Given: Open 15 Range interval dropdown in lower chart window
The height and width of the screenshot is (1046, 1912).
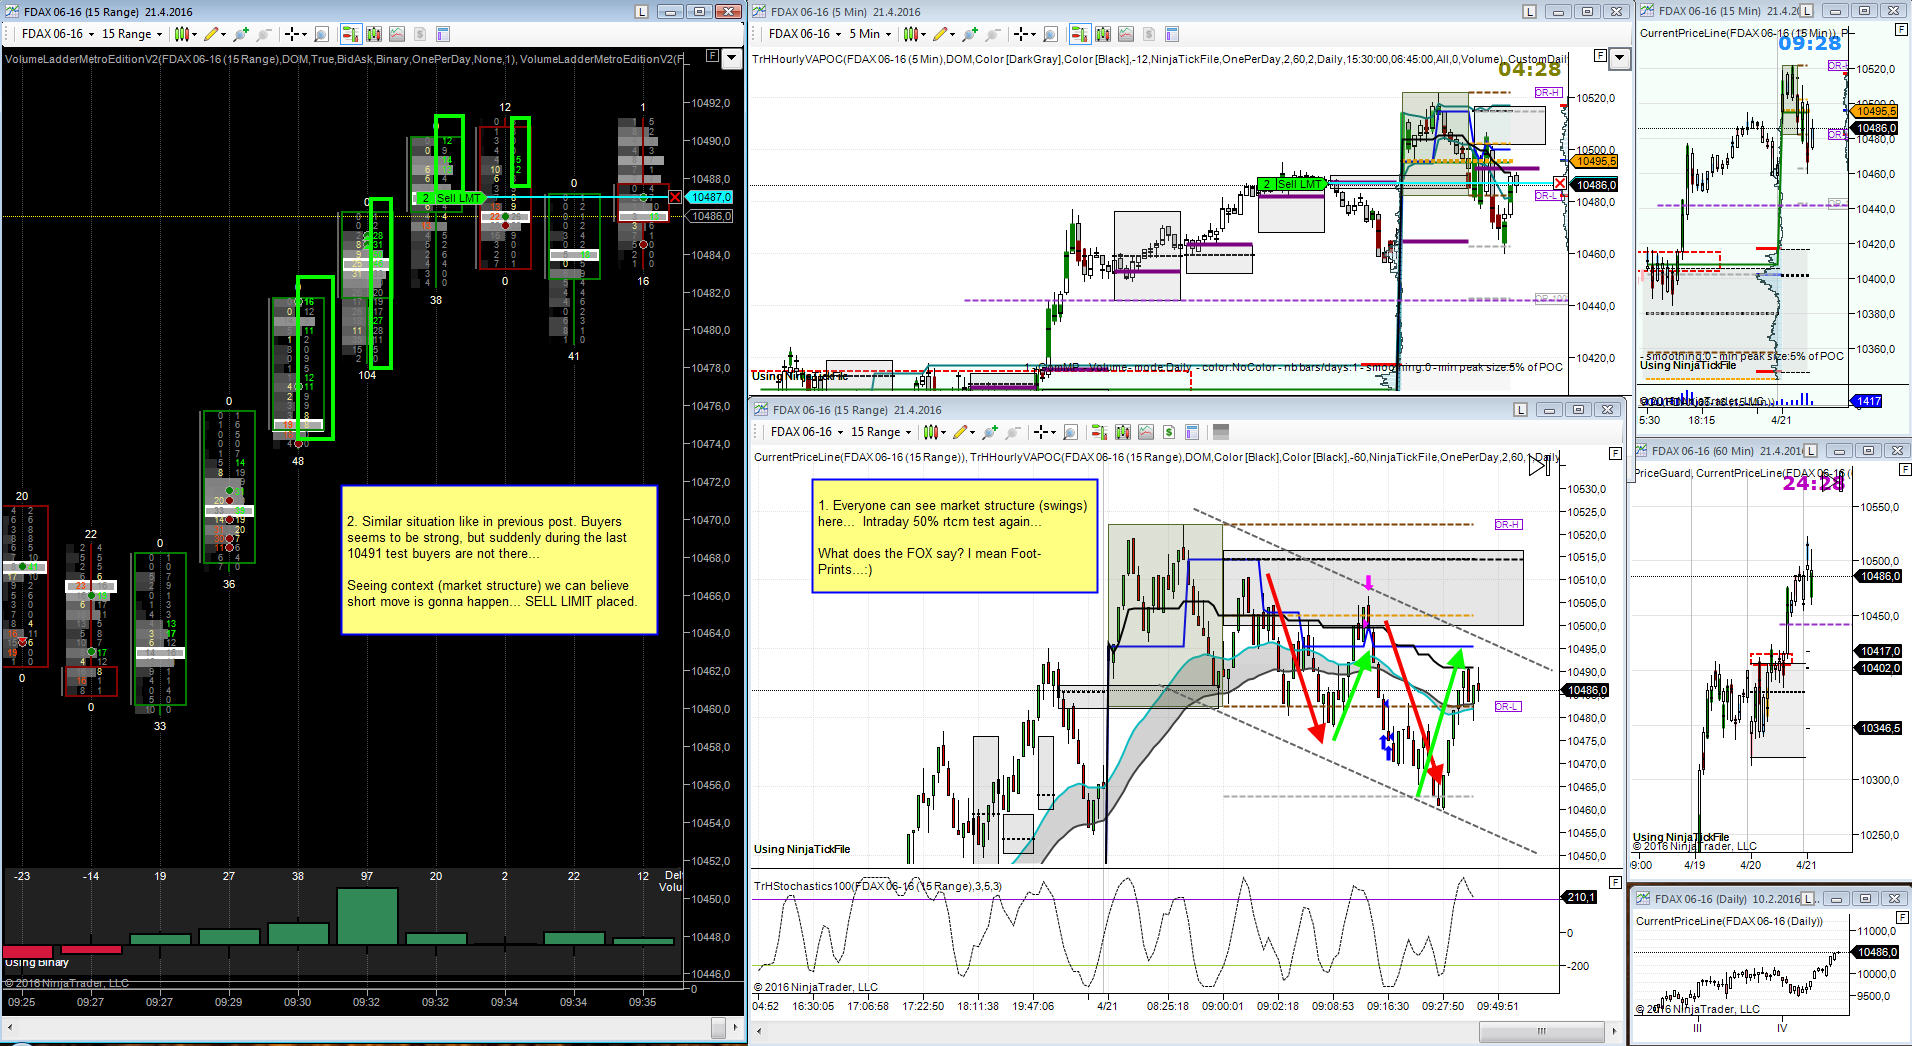Looking at the screenshot, I should click(x=881, y=432).
